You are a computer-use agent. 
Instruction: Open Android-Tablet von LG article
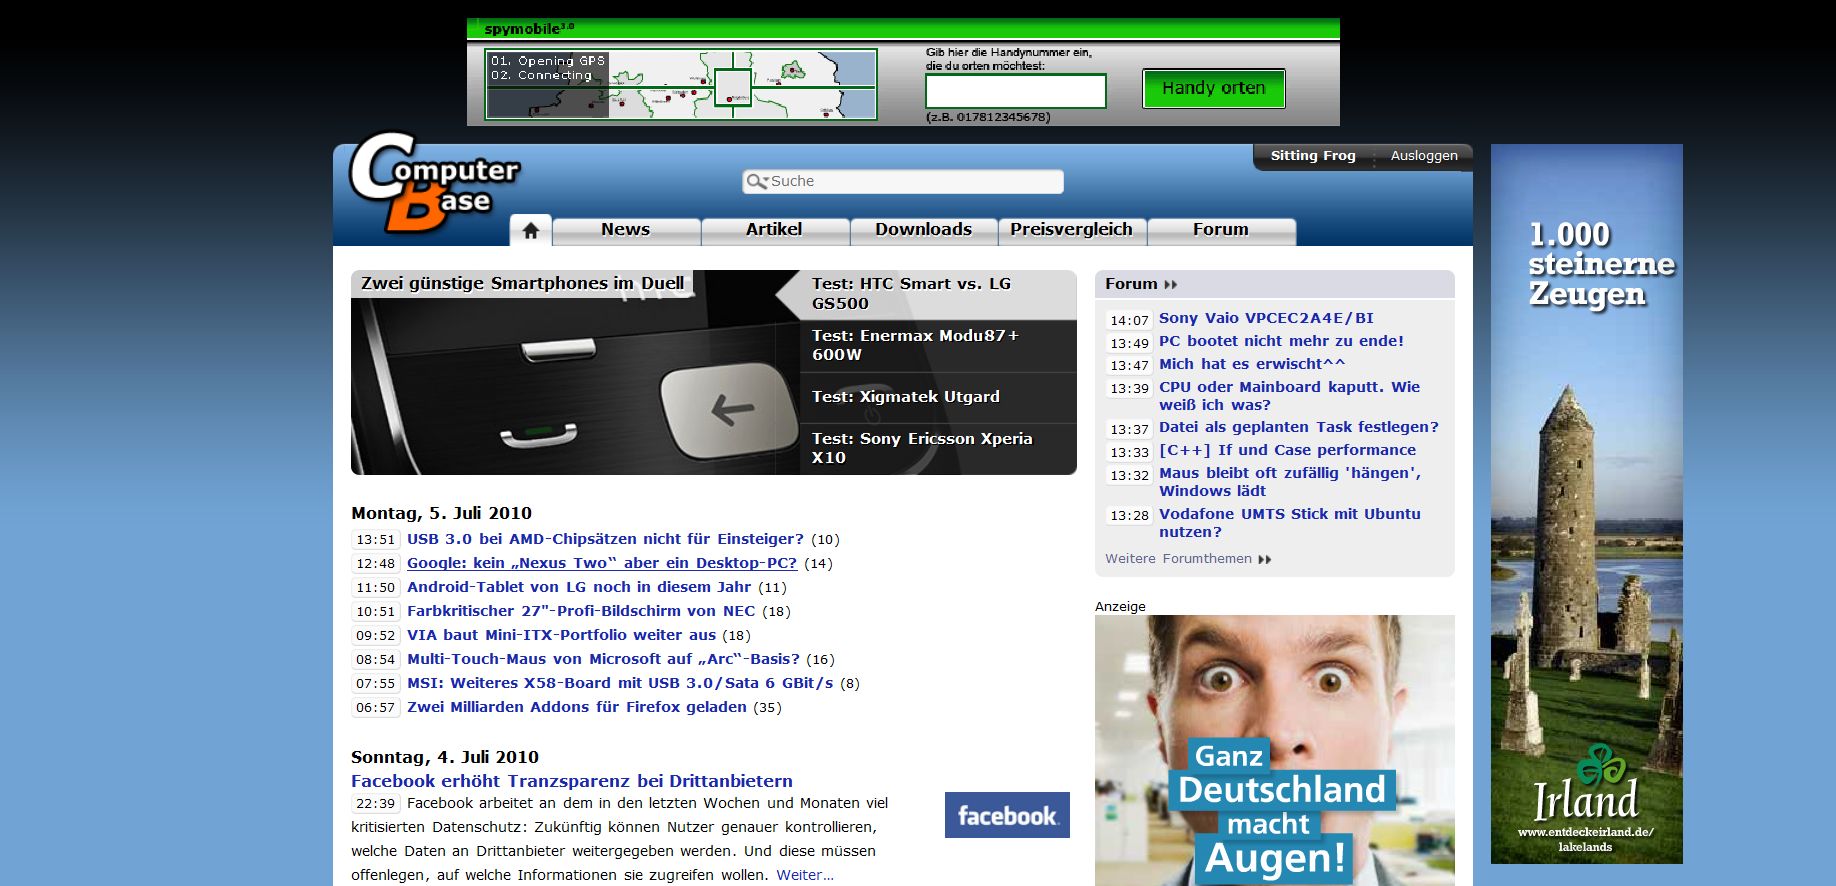[x=579, y=587]
